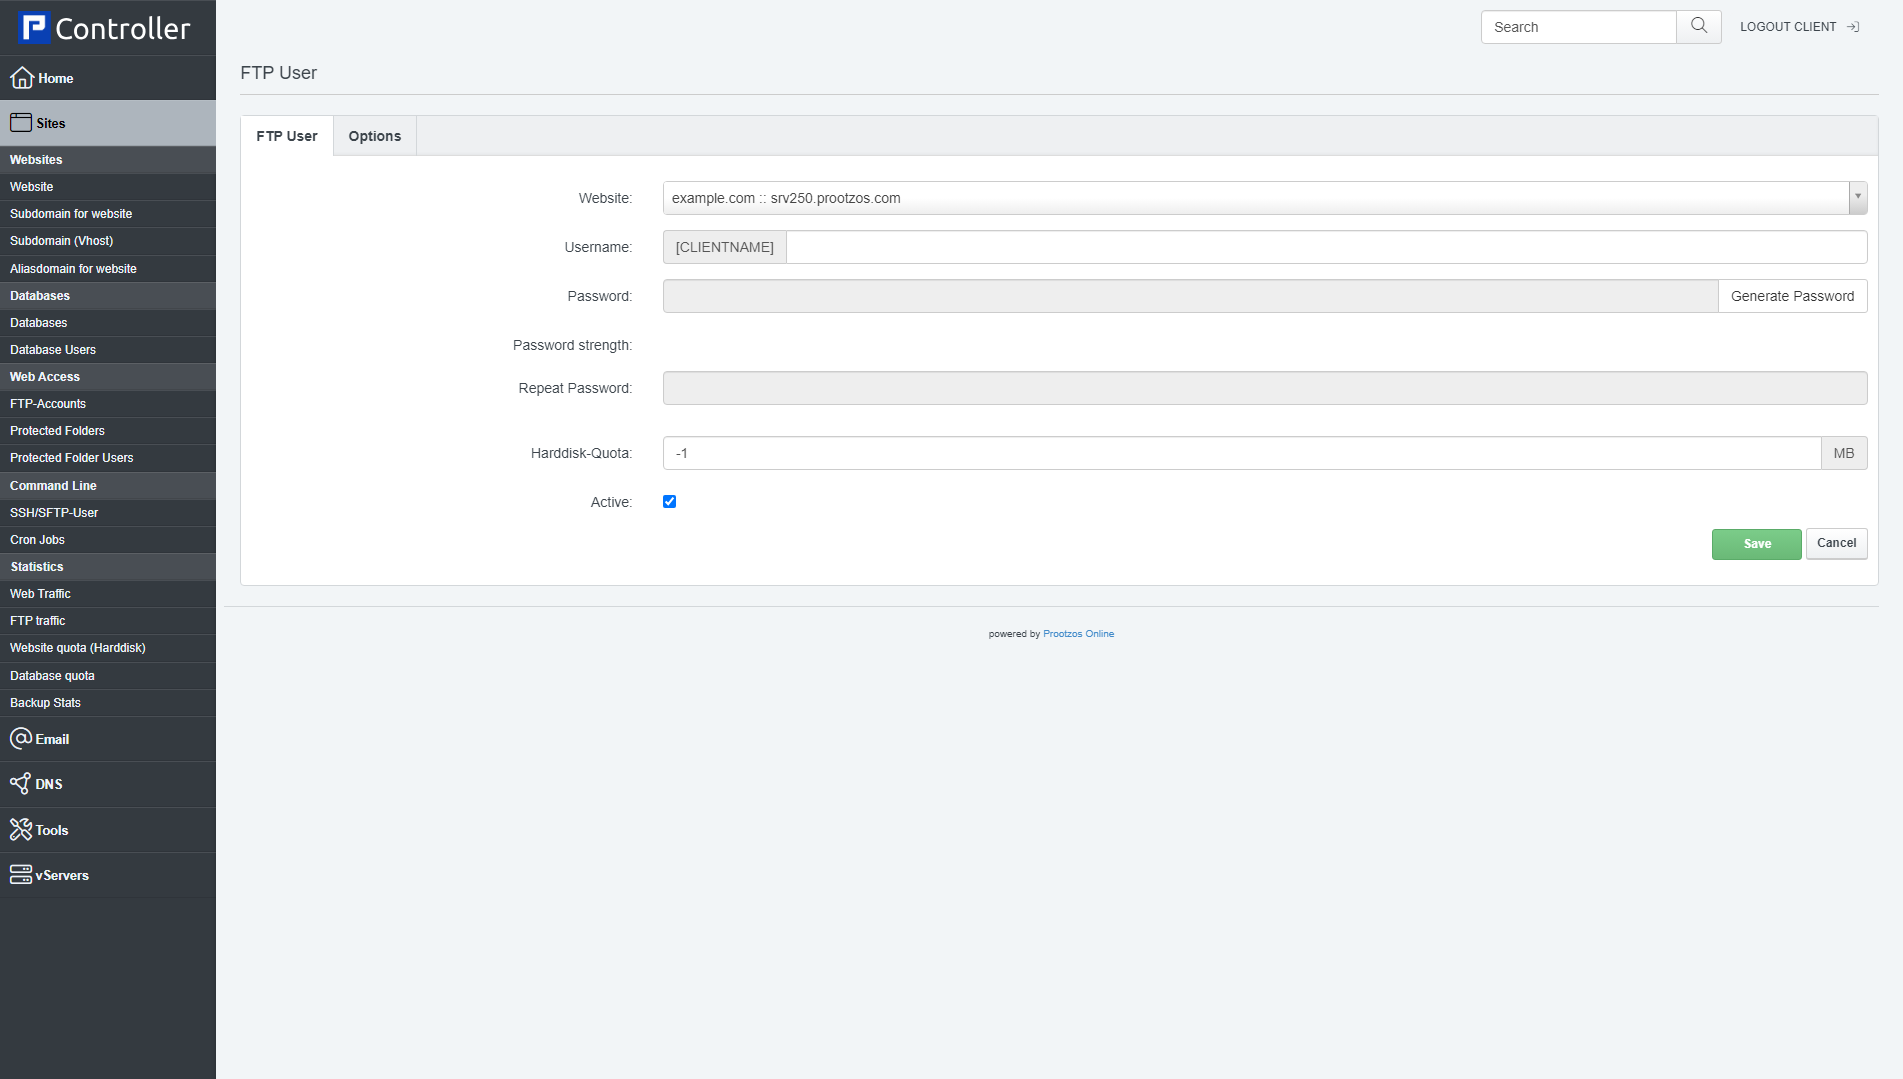Click the Username input field

[1325, 247]
